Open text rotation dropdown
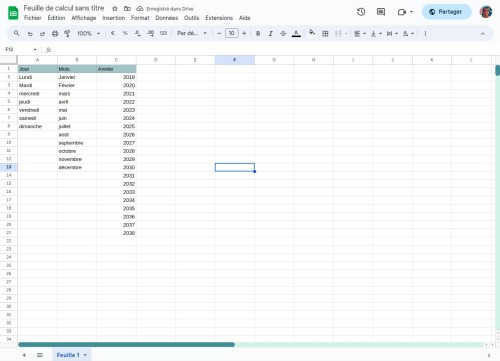Screen dimensions: 500x361 [x=408, y=33]
